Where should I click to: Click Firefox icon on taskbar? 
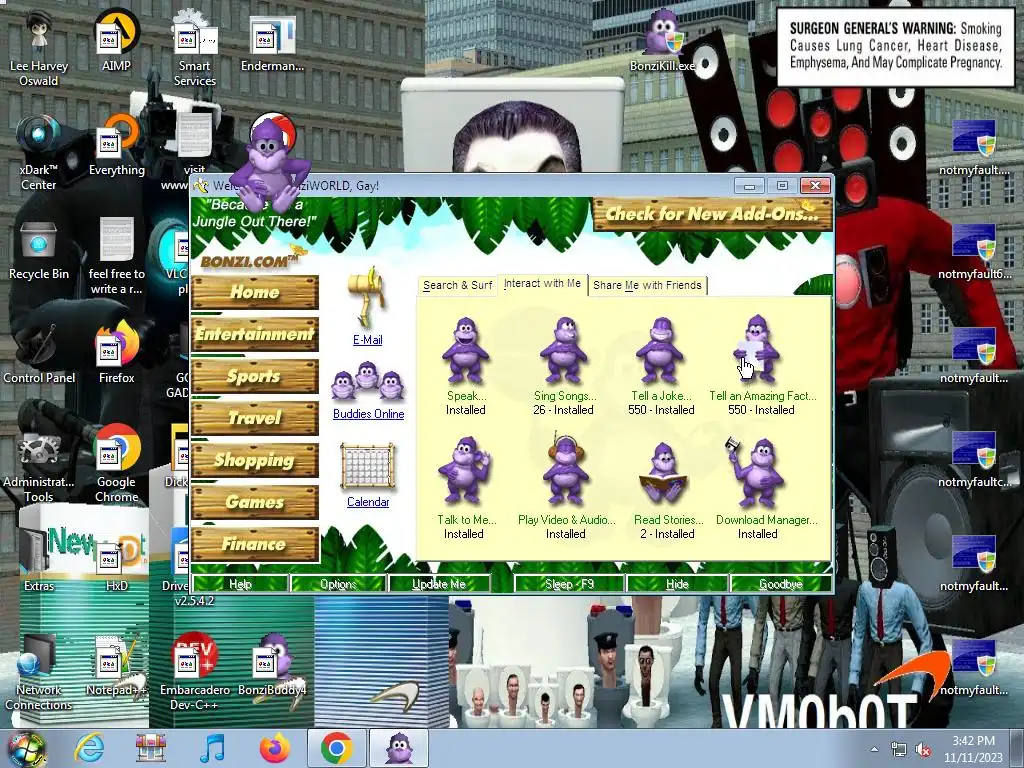pyautogui.click(x=274, y=748)
